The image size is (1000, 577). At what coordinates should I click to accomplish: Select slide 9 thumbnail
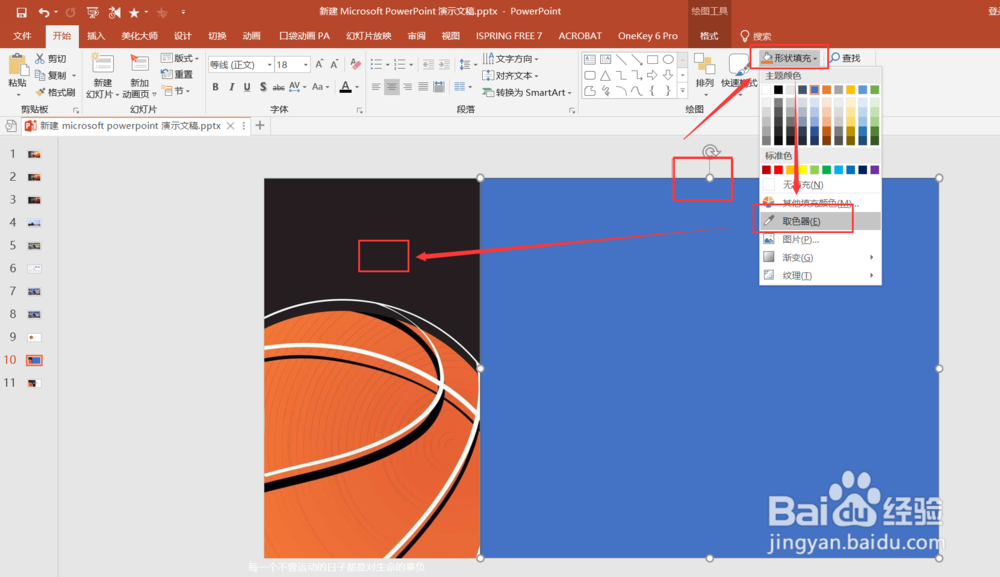coord(34,337)
